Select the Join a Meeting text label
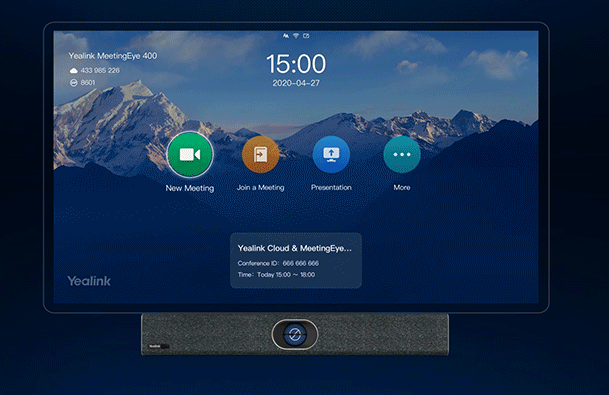 point(260,188)
